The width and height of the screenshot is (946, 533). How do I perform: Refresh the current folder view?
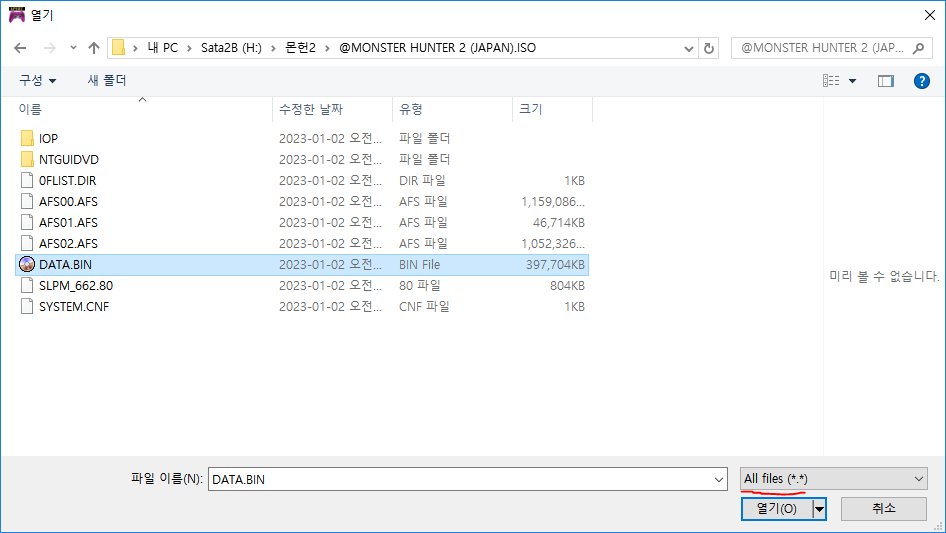click(710, 48)
